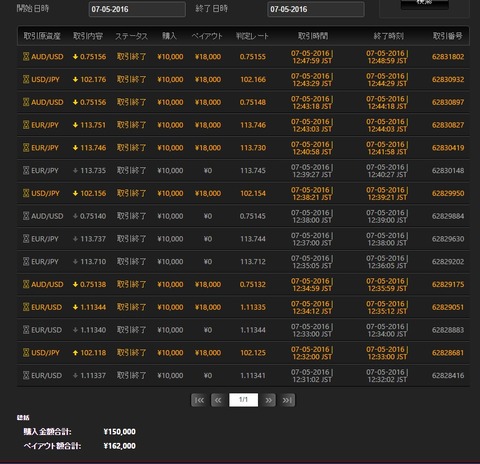Click the hourglass icon for trade 62829051
The image size is (480, 464).
(x=26, y=307)
